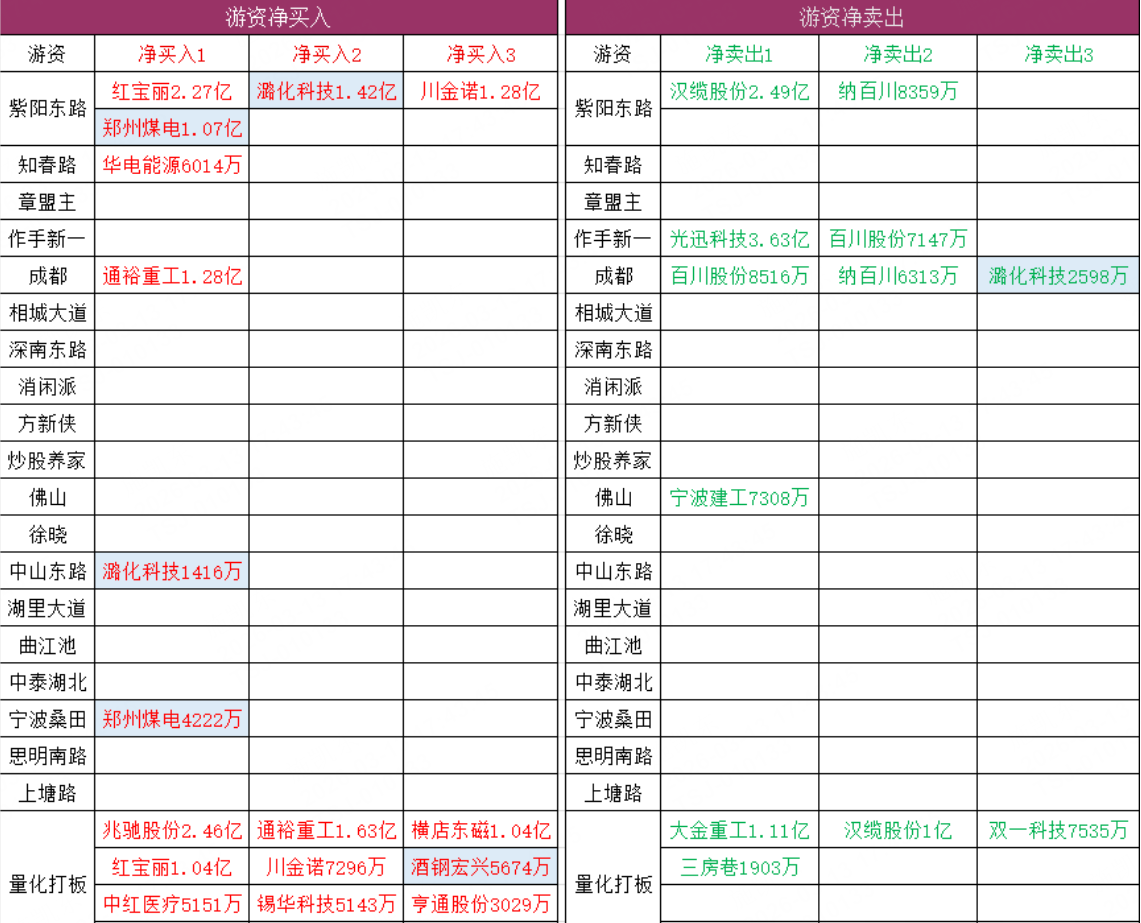Viewport: 1141px width, 923px height.
Task: Click cell 横店东磁1.04亿
Action: pos(480,831)
